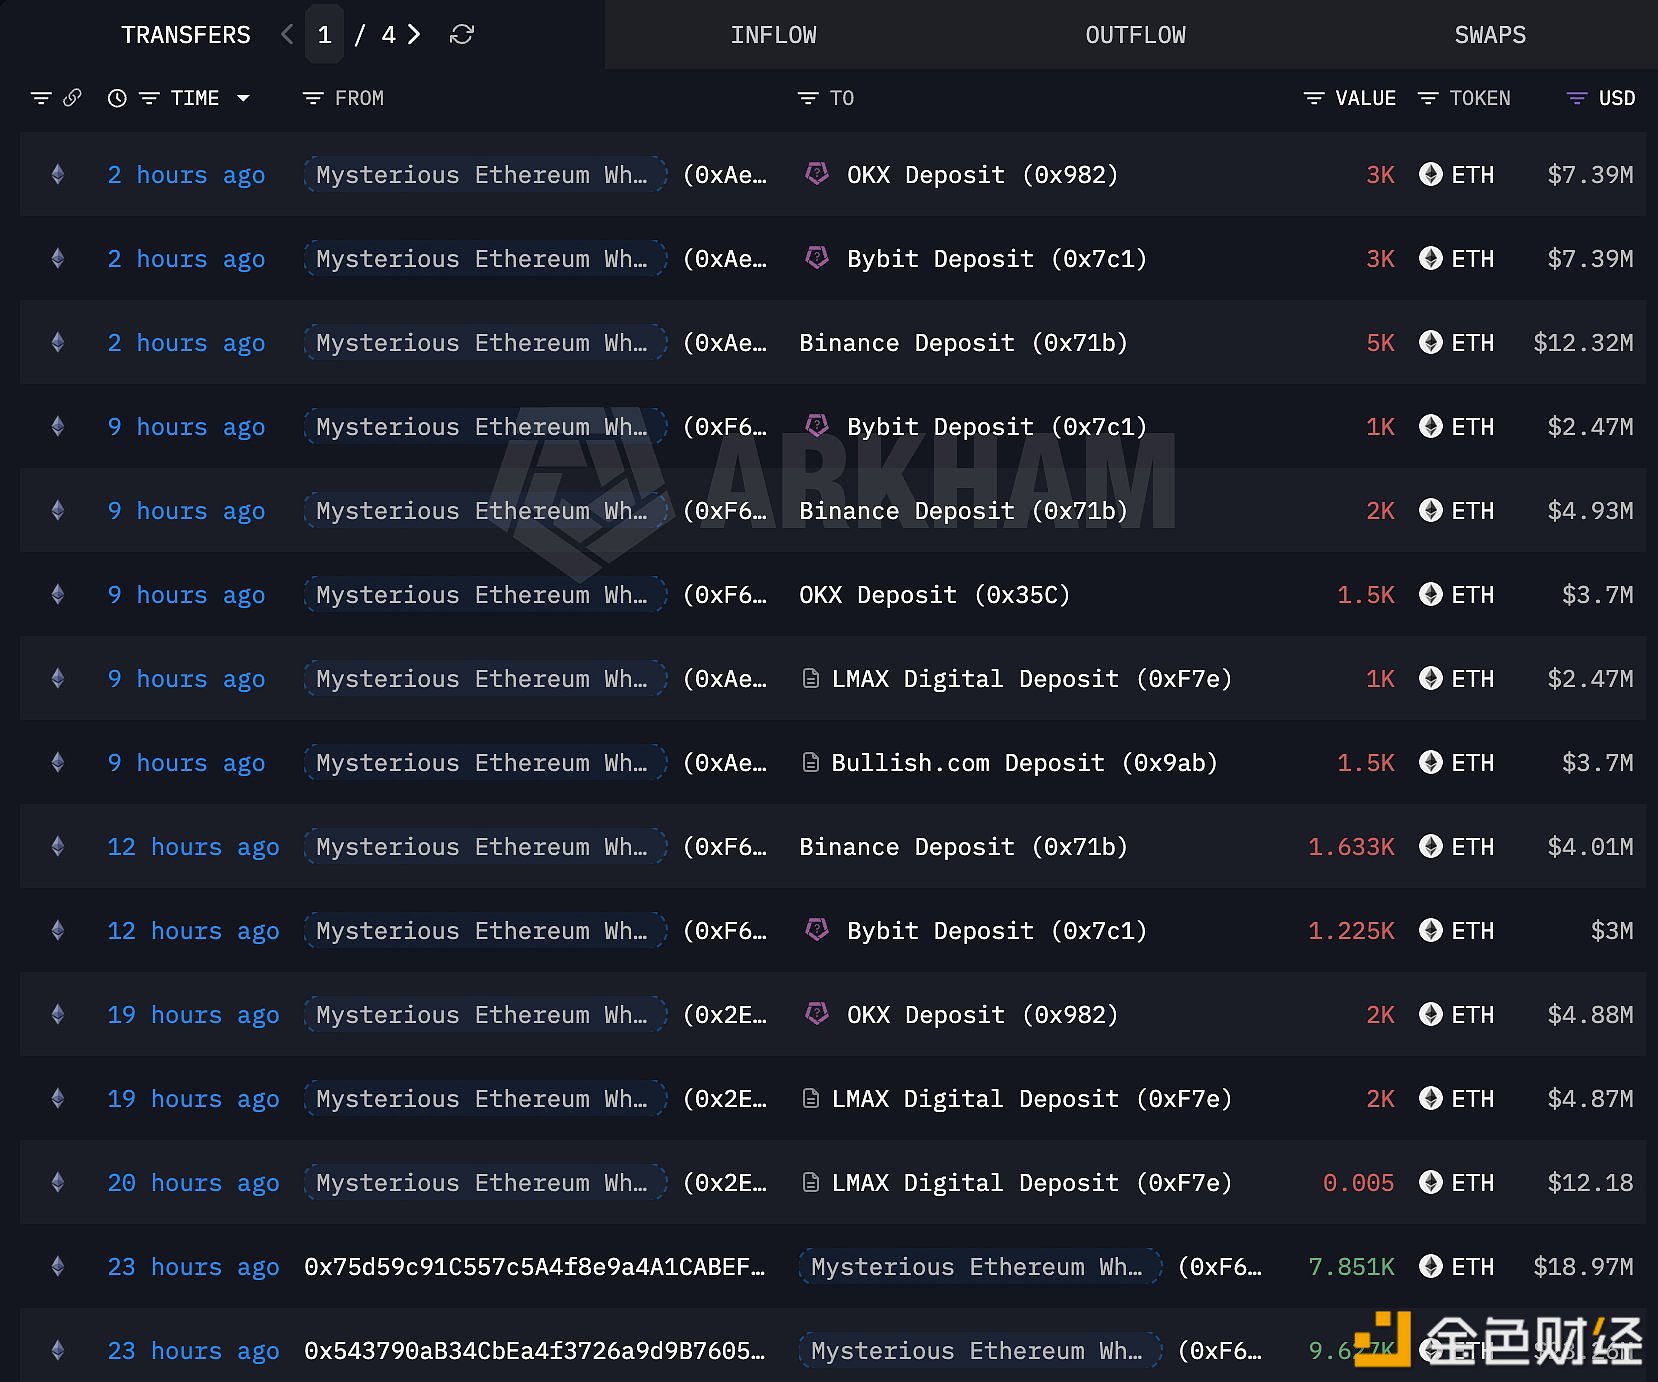
Task: Switch to the SWAPS tab
Action: click(x=1490, y=35)
